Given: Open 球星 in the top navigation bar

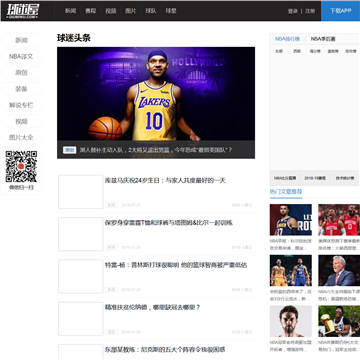Looking at the screenshot, I should click(171, 11).
